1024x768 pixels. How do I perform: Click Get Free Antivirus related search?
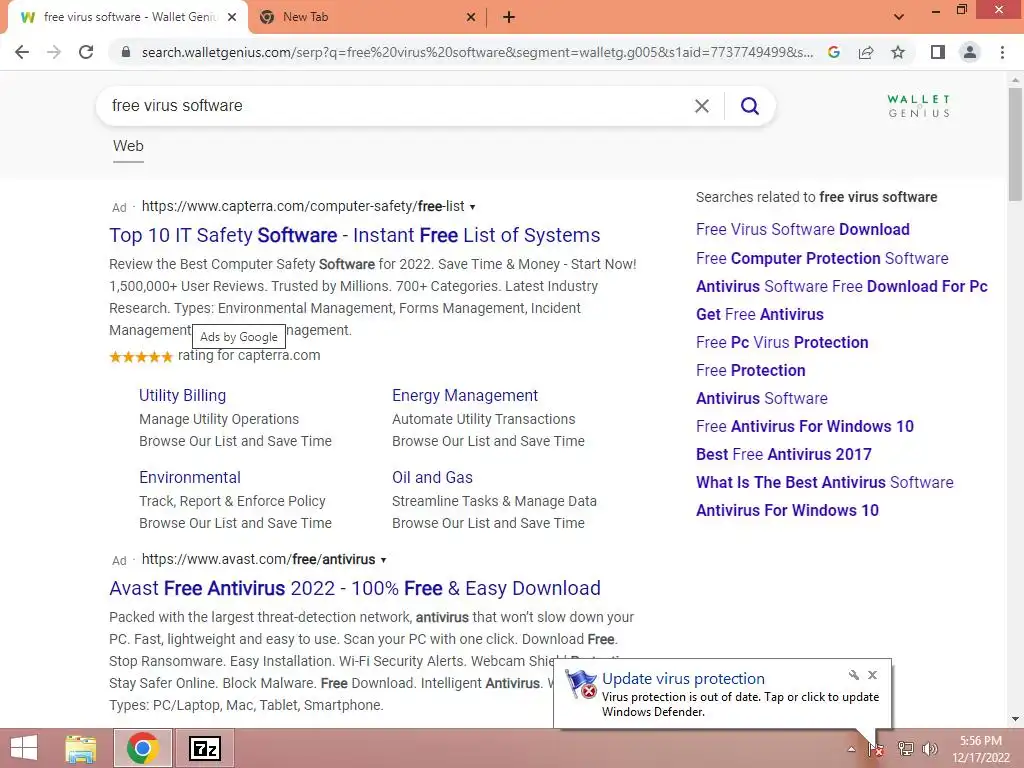click(x=760, y=315)
